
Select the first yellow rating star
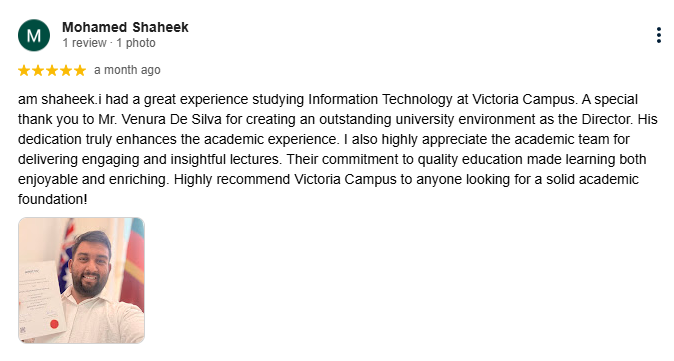24,70
